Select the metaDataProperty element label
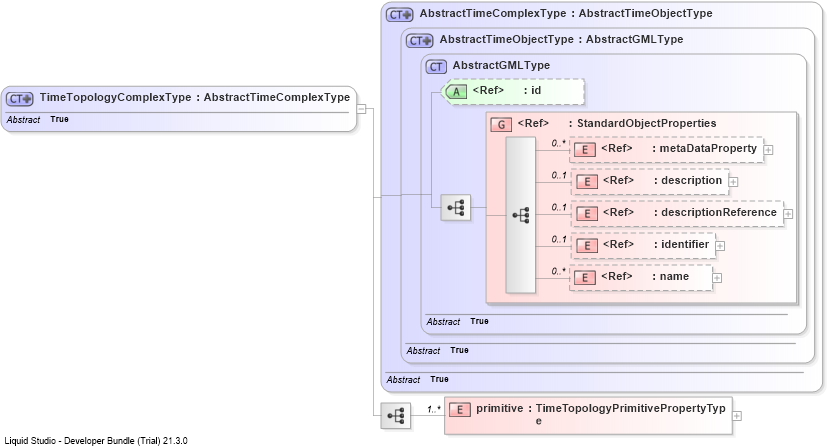Screen dimensions: 827x446 click(x=679, y=149)
